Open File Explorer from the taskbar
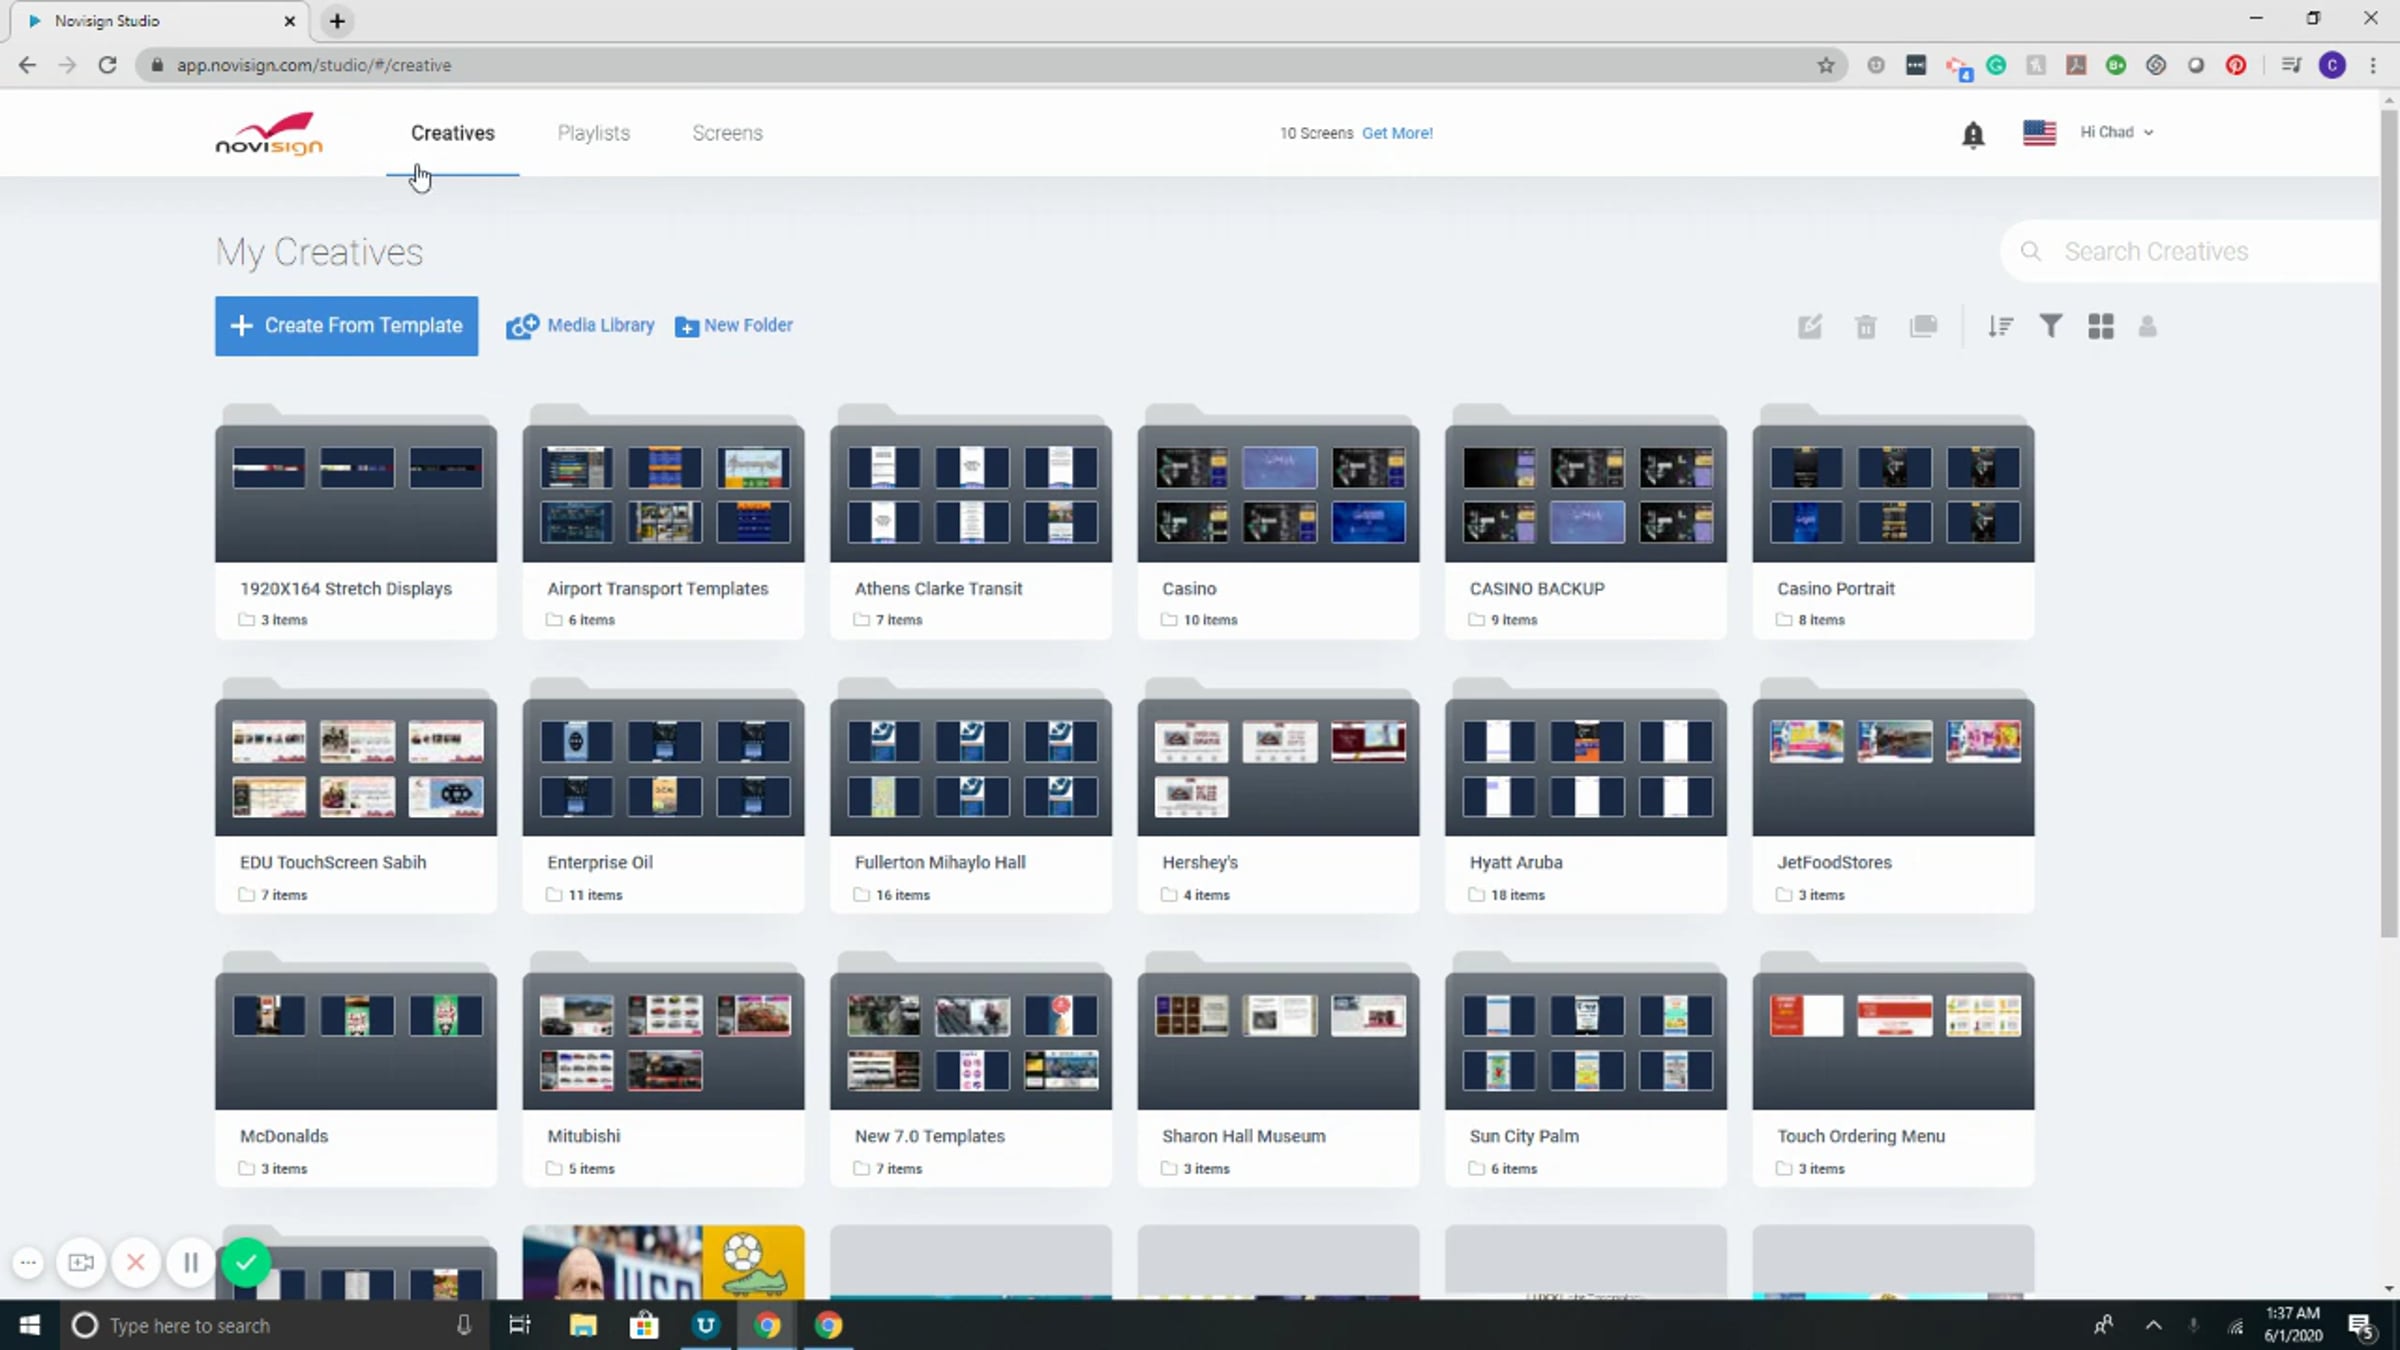The height and width of the screenshot is (1350, 2400). (583, 1325)
